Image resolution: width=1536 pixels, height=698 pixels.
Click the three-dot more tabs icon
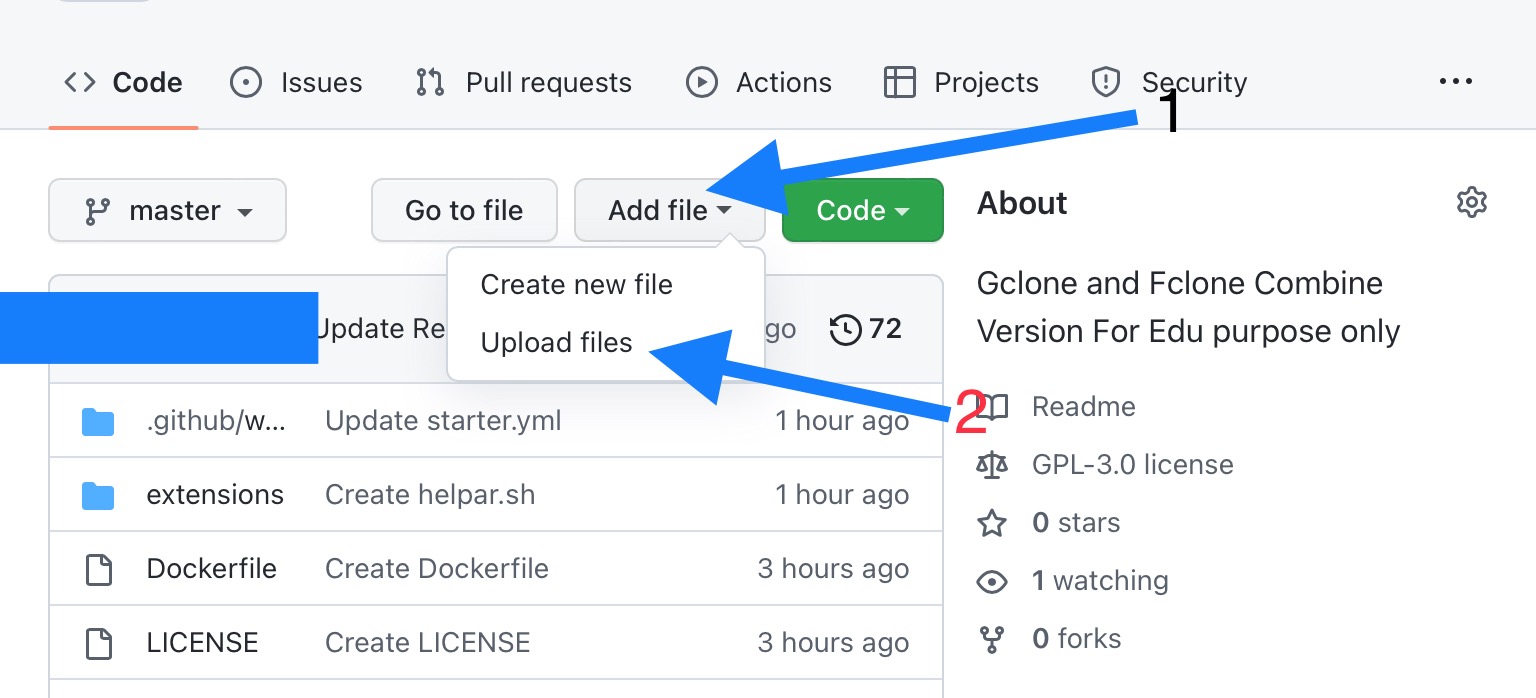click(1455, 82)
